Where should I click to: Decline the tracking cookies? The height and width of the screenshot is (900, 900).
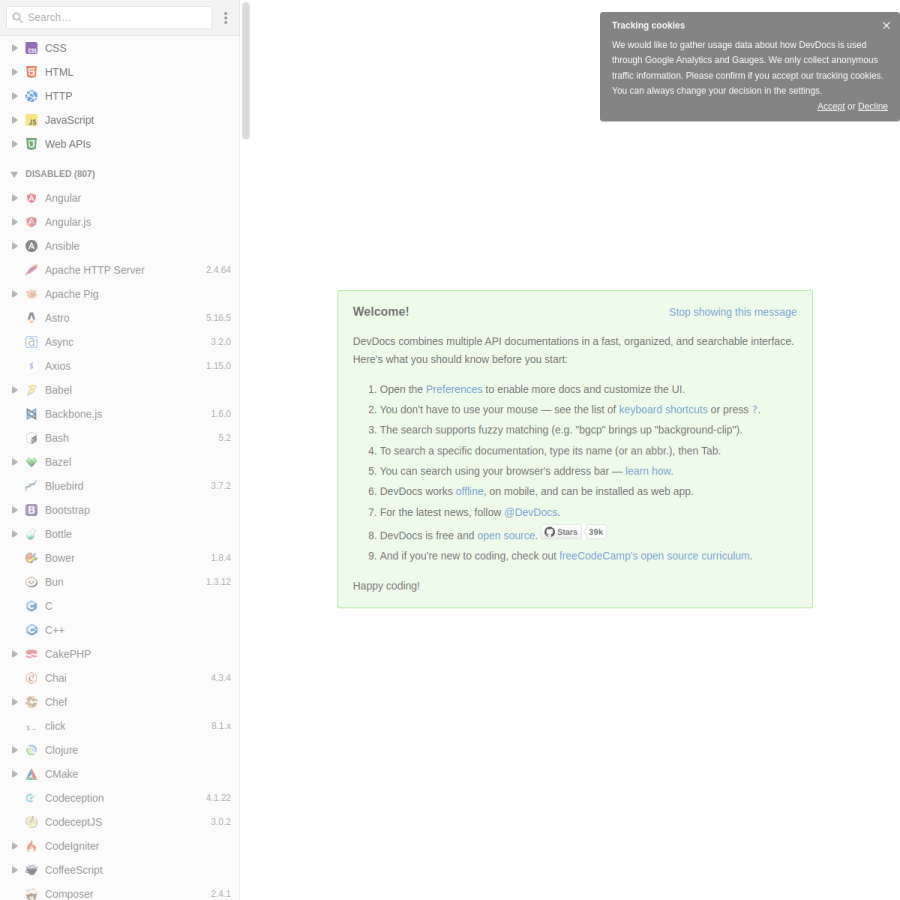click(872, 107)
